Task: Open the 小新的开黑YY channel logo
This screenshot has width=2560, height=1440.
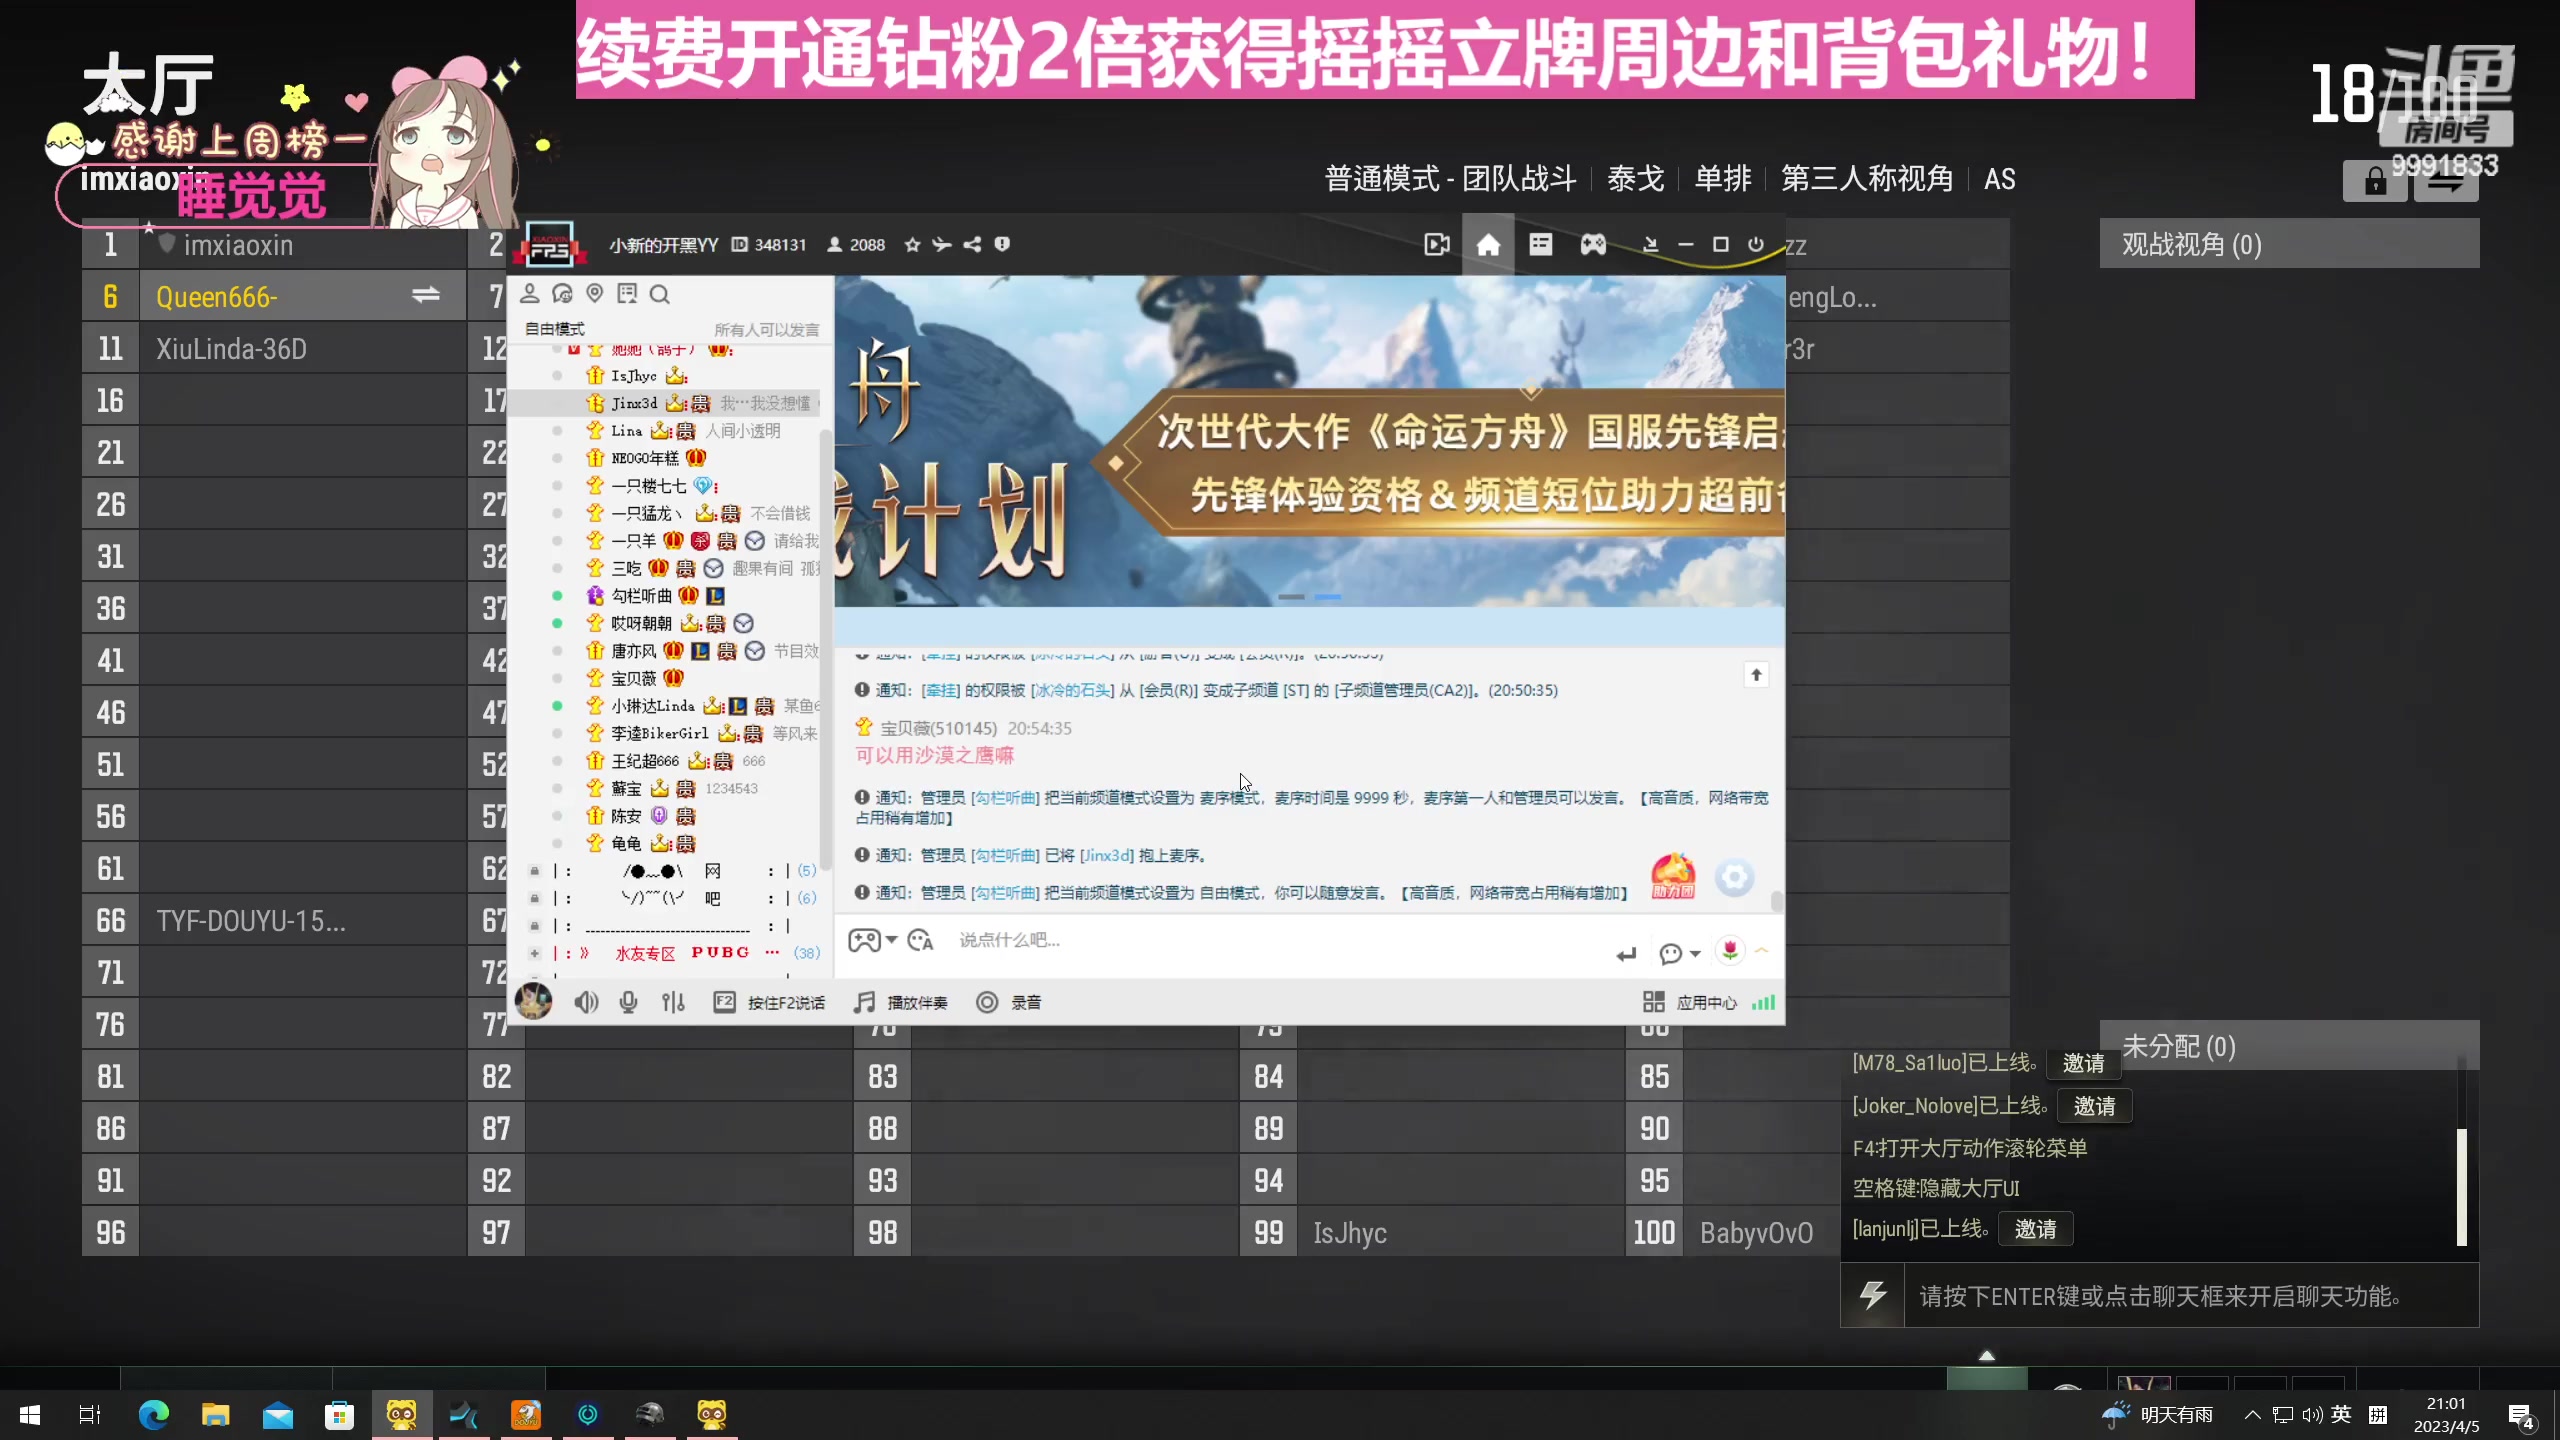Action: tap(550, 245)
